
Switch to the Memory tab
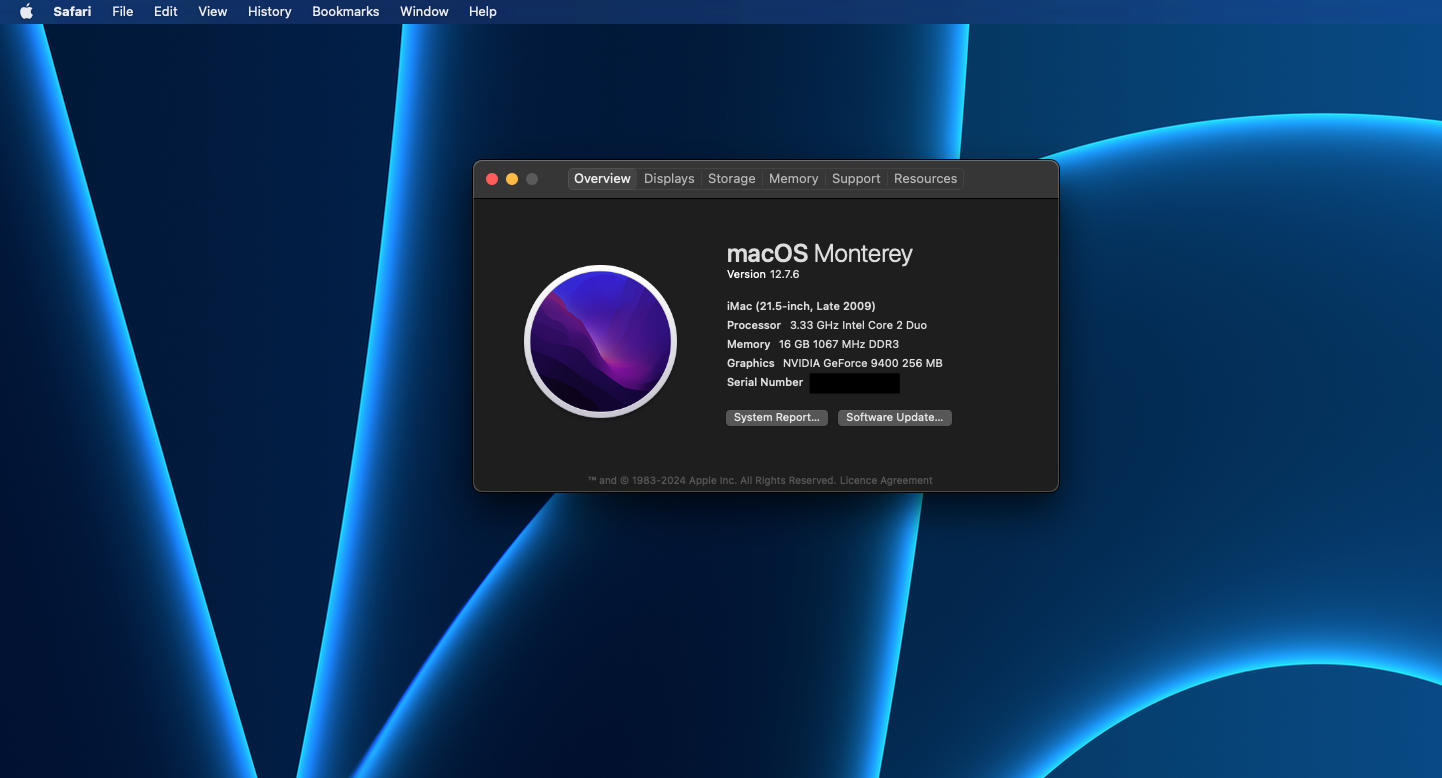click(x=794, y=179)
